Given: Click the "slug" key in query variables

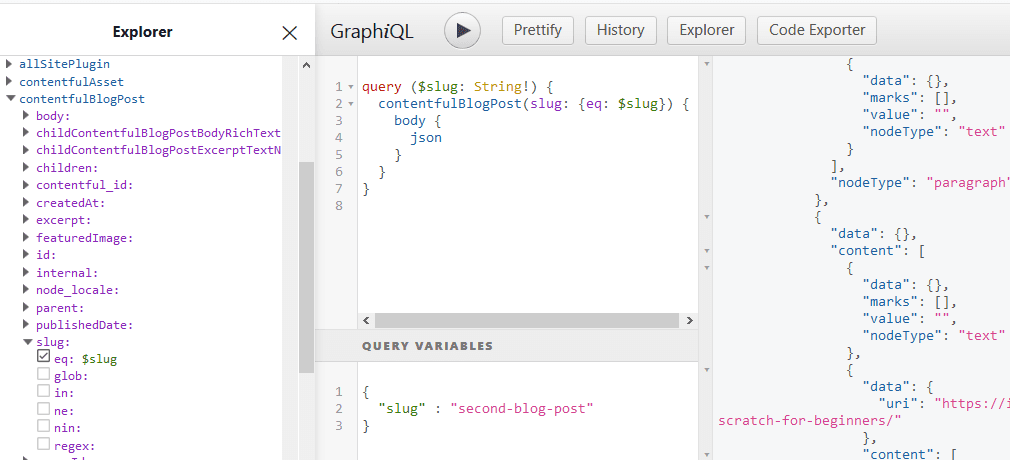Looking at the screenshot, I should click(x=401, y=408).
